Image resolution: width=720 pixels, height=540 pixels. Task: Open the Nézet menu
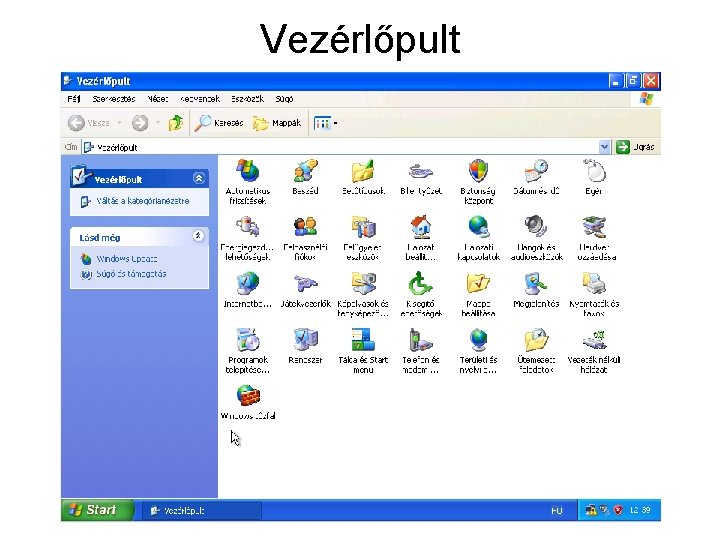coord(158,99)
